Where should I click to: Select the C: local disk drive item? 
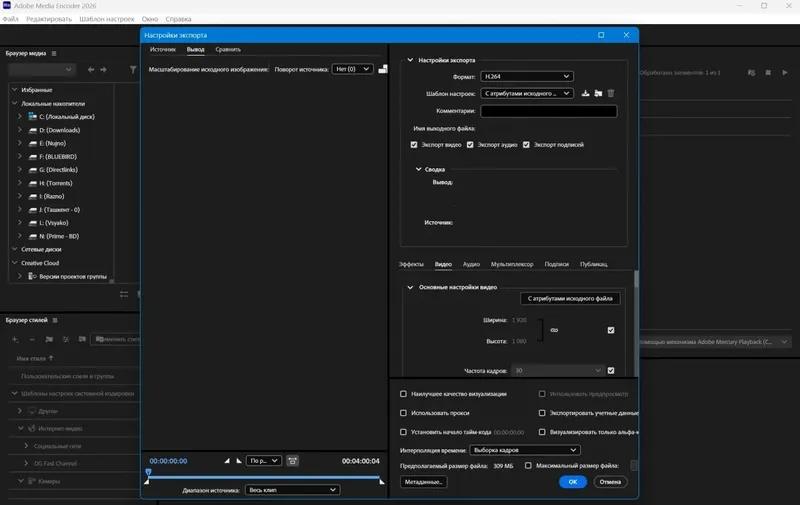click(66, 117)
